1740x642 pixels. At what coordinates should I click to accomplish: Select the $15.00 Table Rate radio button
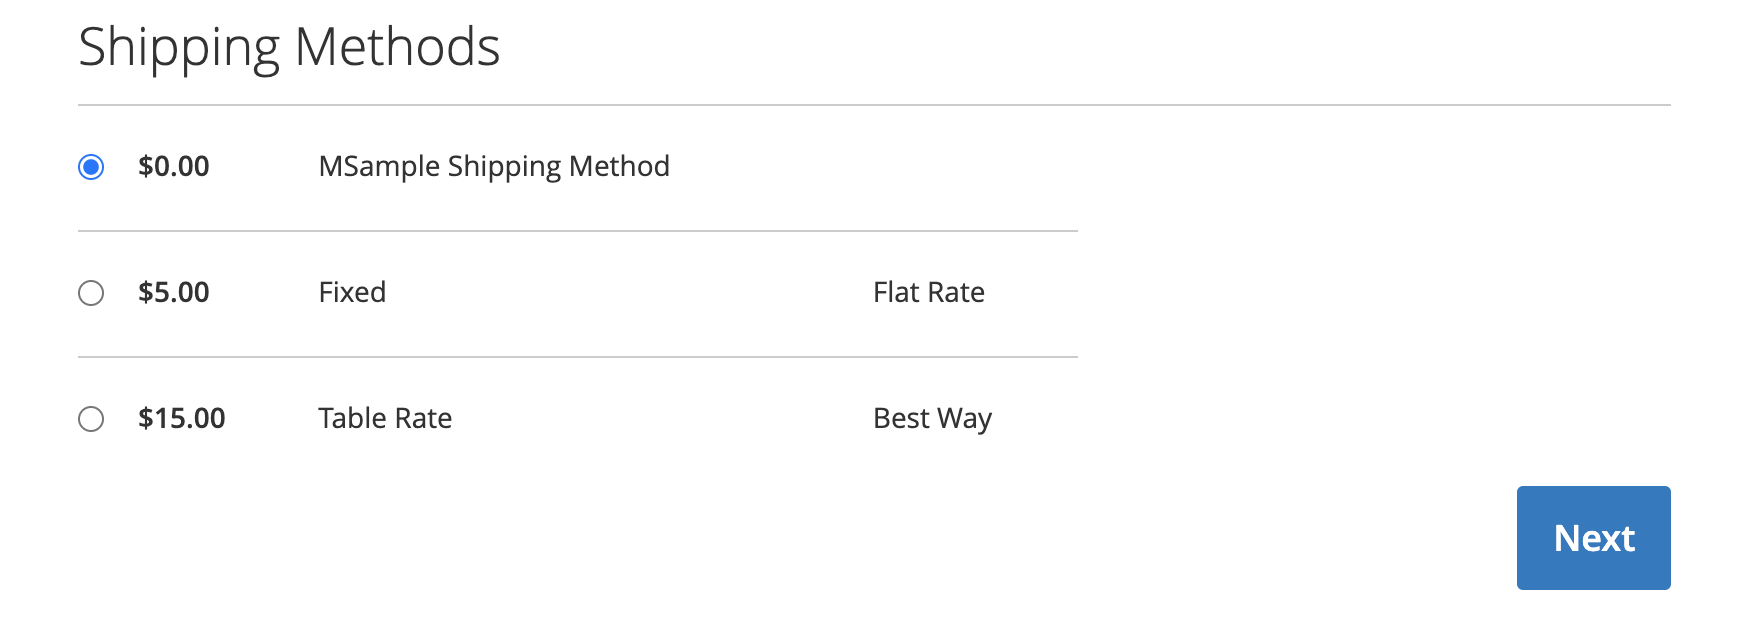pyautogui.click(x=91, y=419)
